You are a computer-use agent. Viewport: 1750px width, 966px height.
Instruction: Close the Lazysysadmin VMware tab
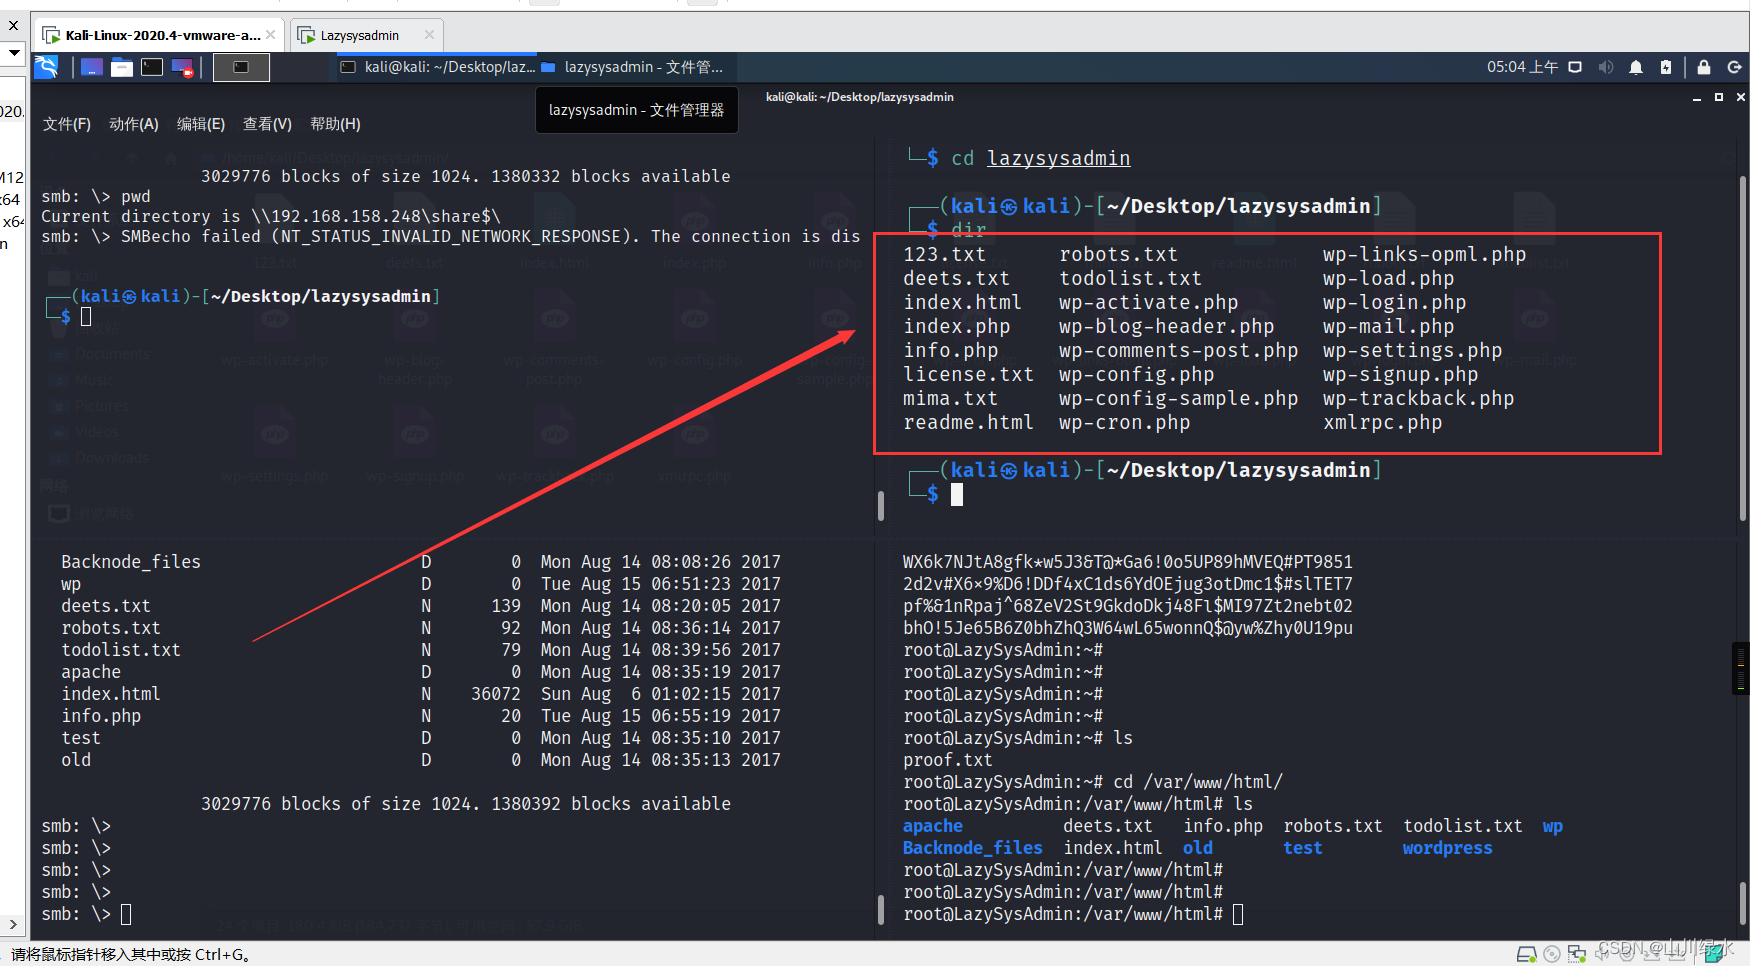coord(430,34)
